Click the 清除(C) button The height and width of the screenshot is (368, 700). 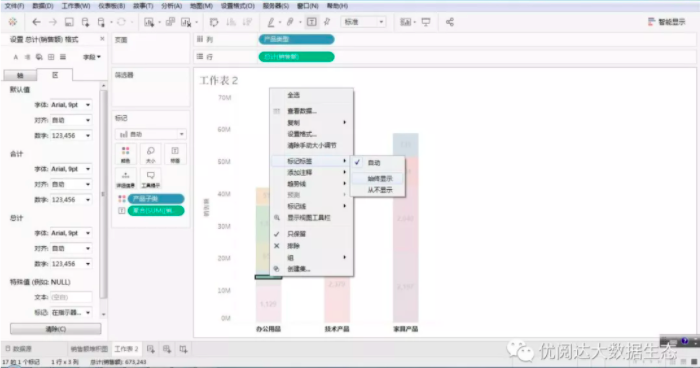click(56, 329)
